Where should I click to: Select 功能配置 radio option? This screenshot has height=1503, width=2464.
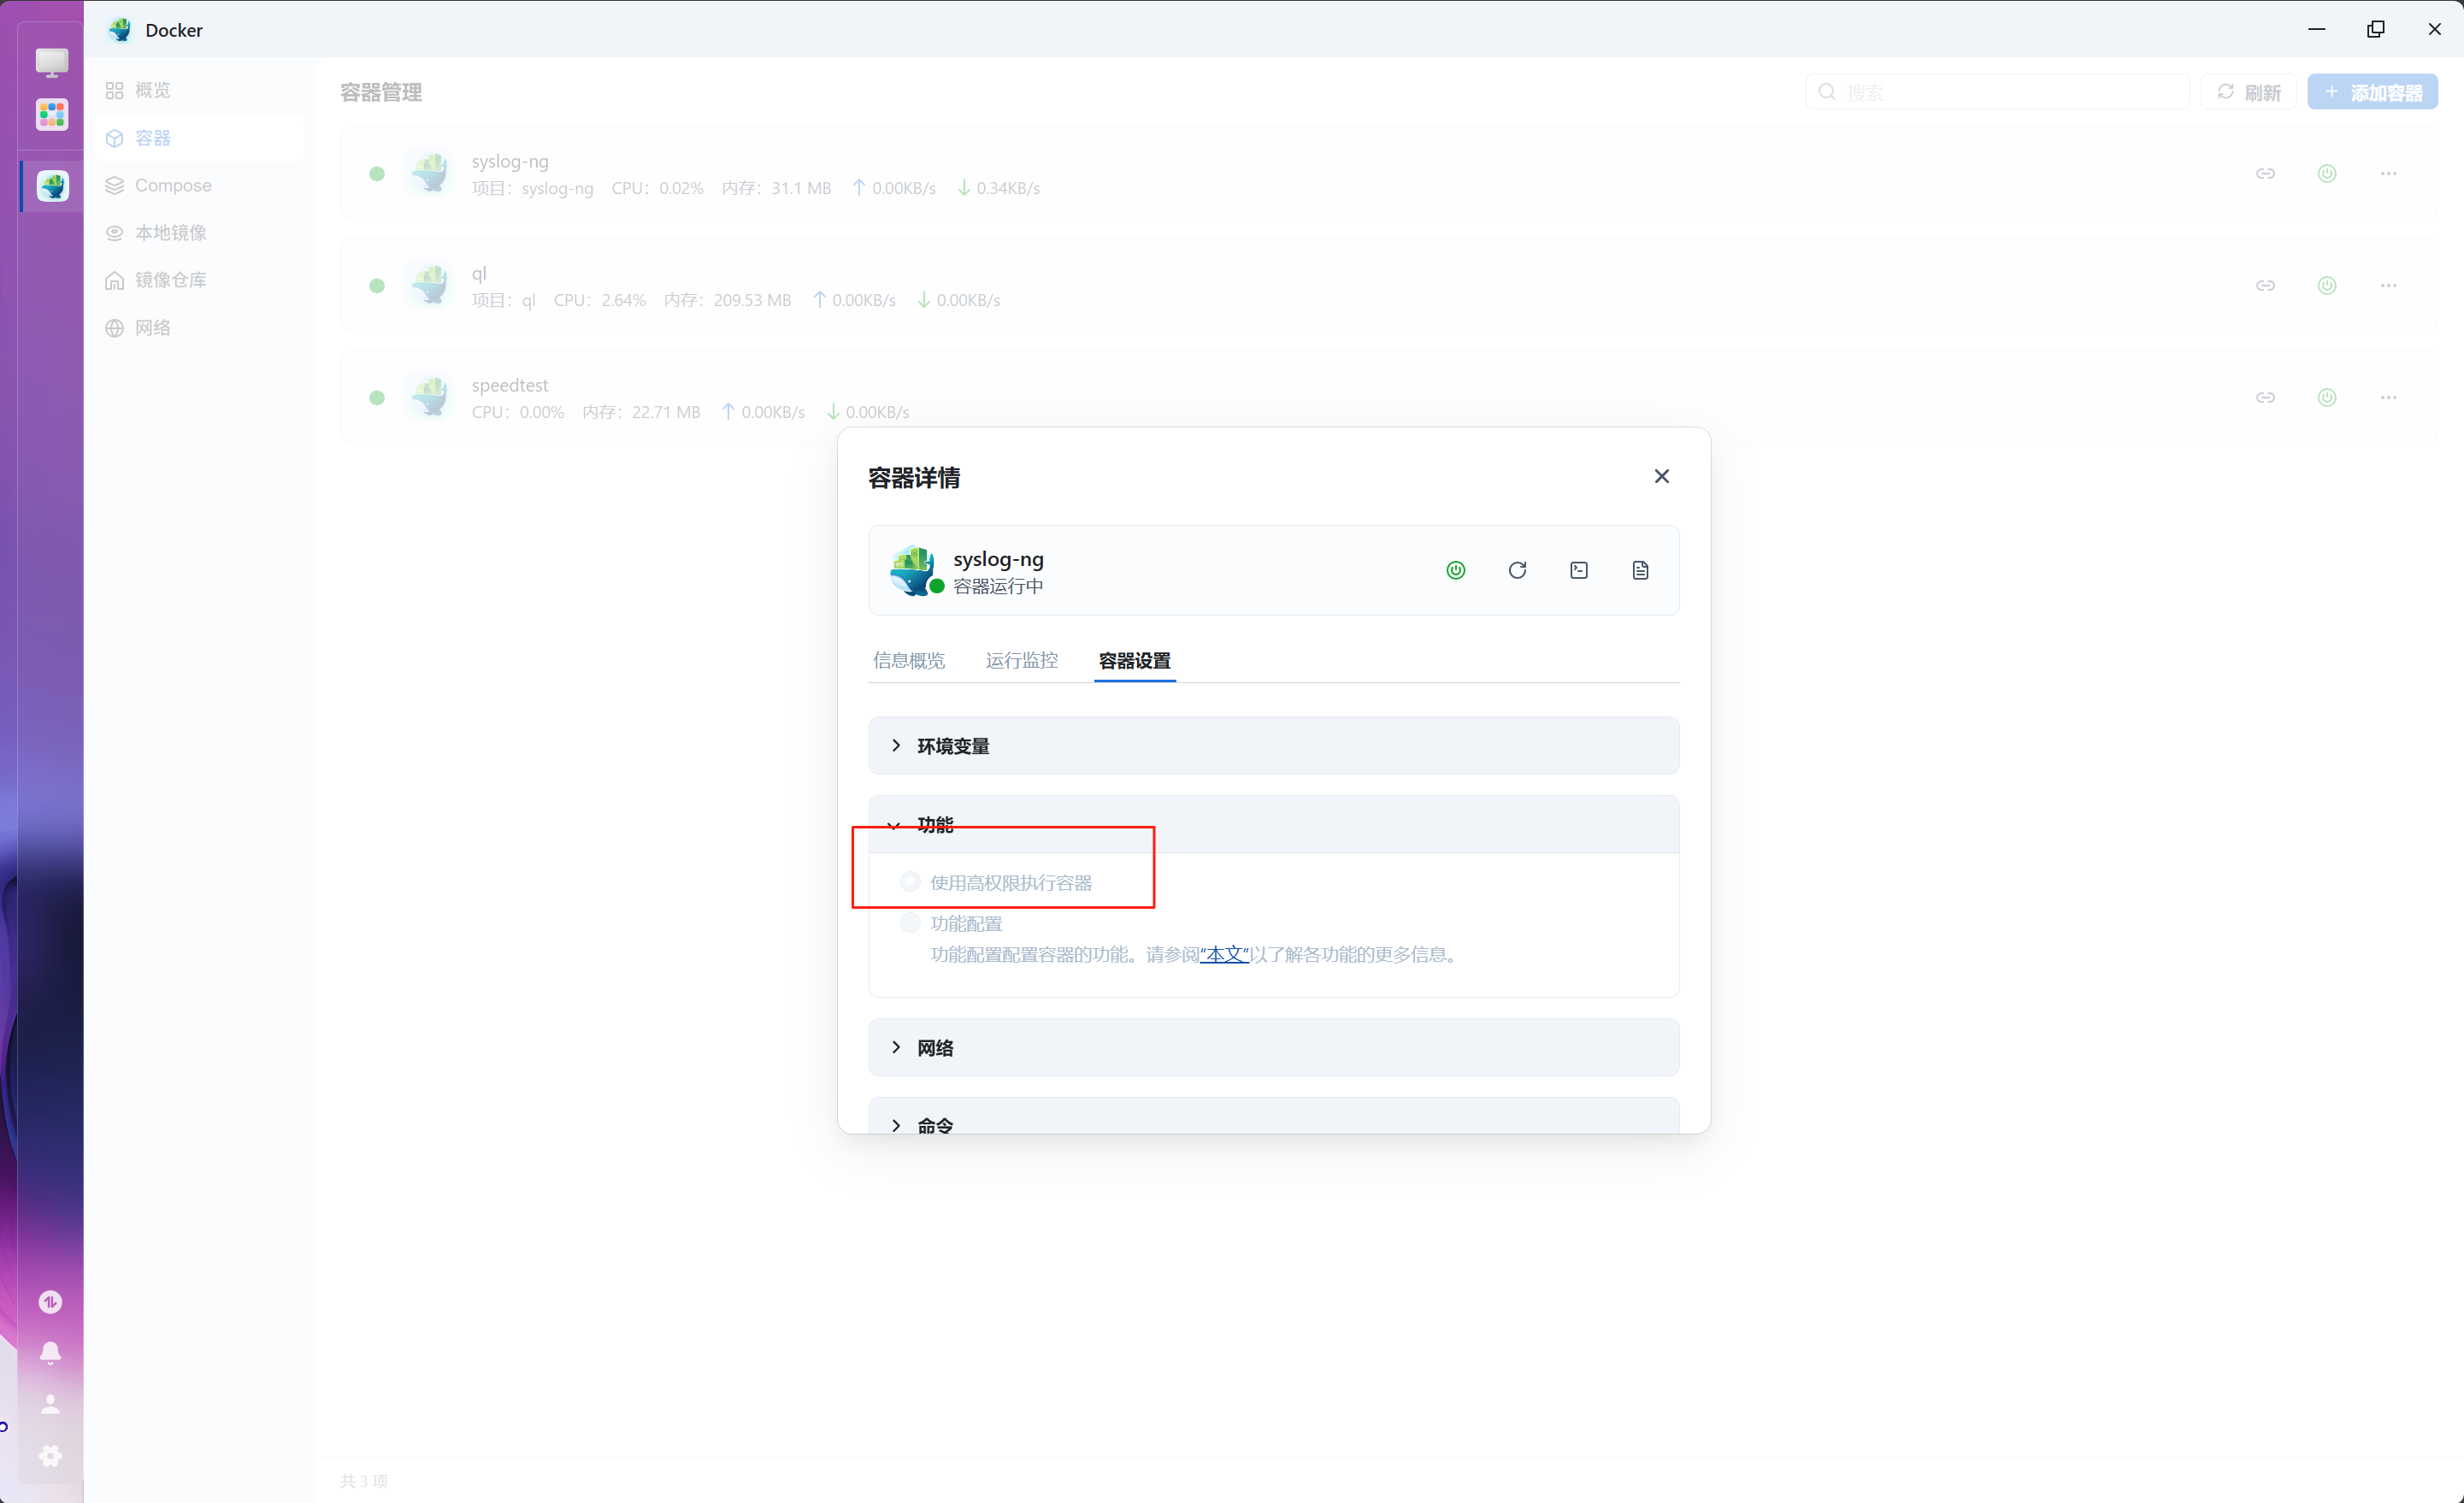[x=910, y=923]
